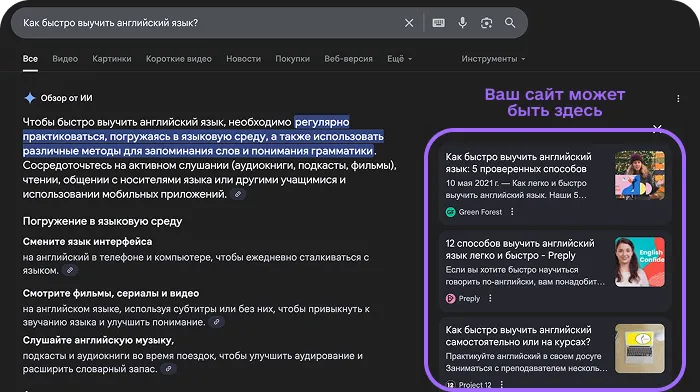
Task: Open the Green Forest result thumbnail
Action: pos(640,175)
